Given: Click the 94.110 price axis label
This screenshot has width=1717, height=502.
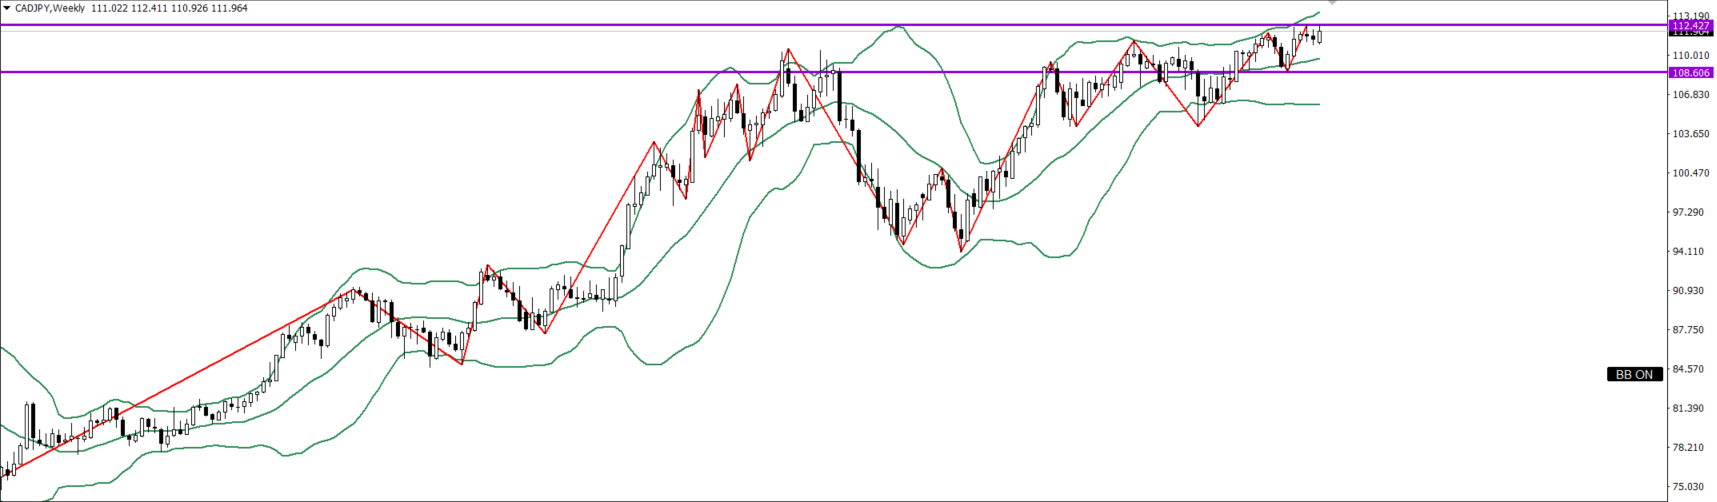Looking at the screenshot, I should (1688, 251).
